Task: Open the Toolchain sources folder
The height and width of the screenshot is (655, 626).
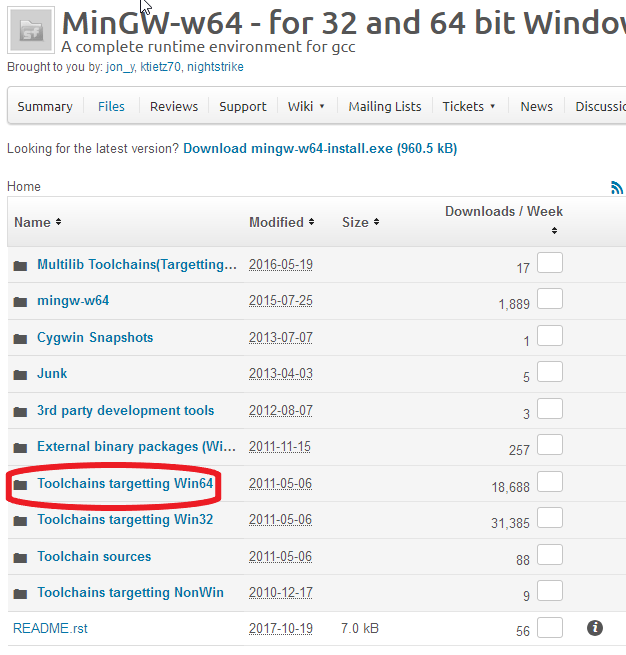Action: click(x=94, y=556)
